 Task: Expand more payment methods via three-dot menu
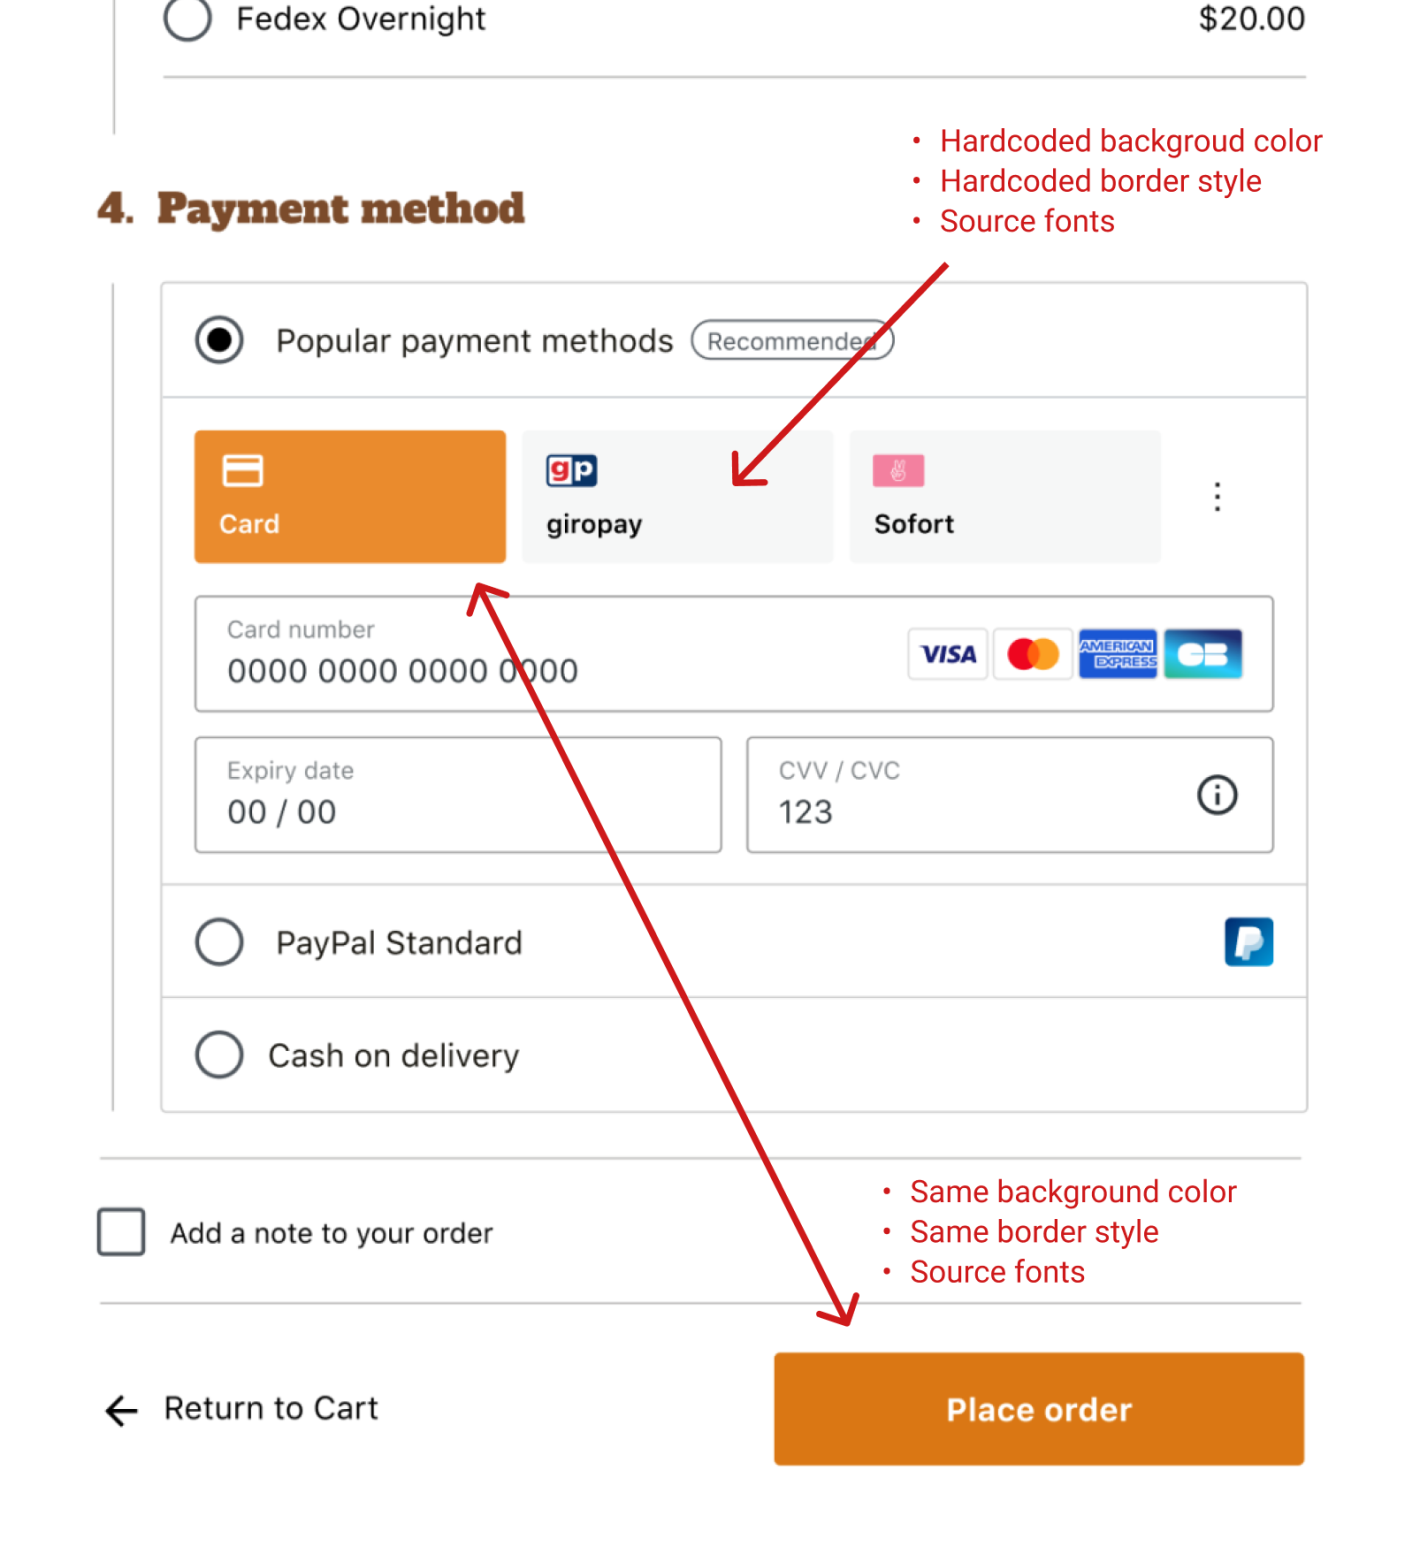pos(1217,496)
